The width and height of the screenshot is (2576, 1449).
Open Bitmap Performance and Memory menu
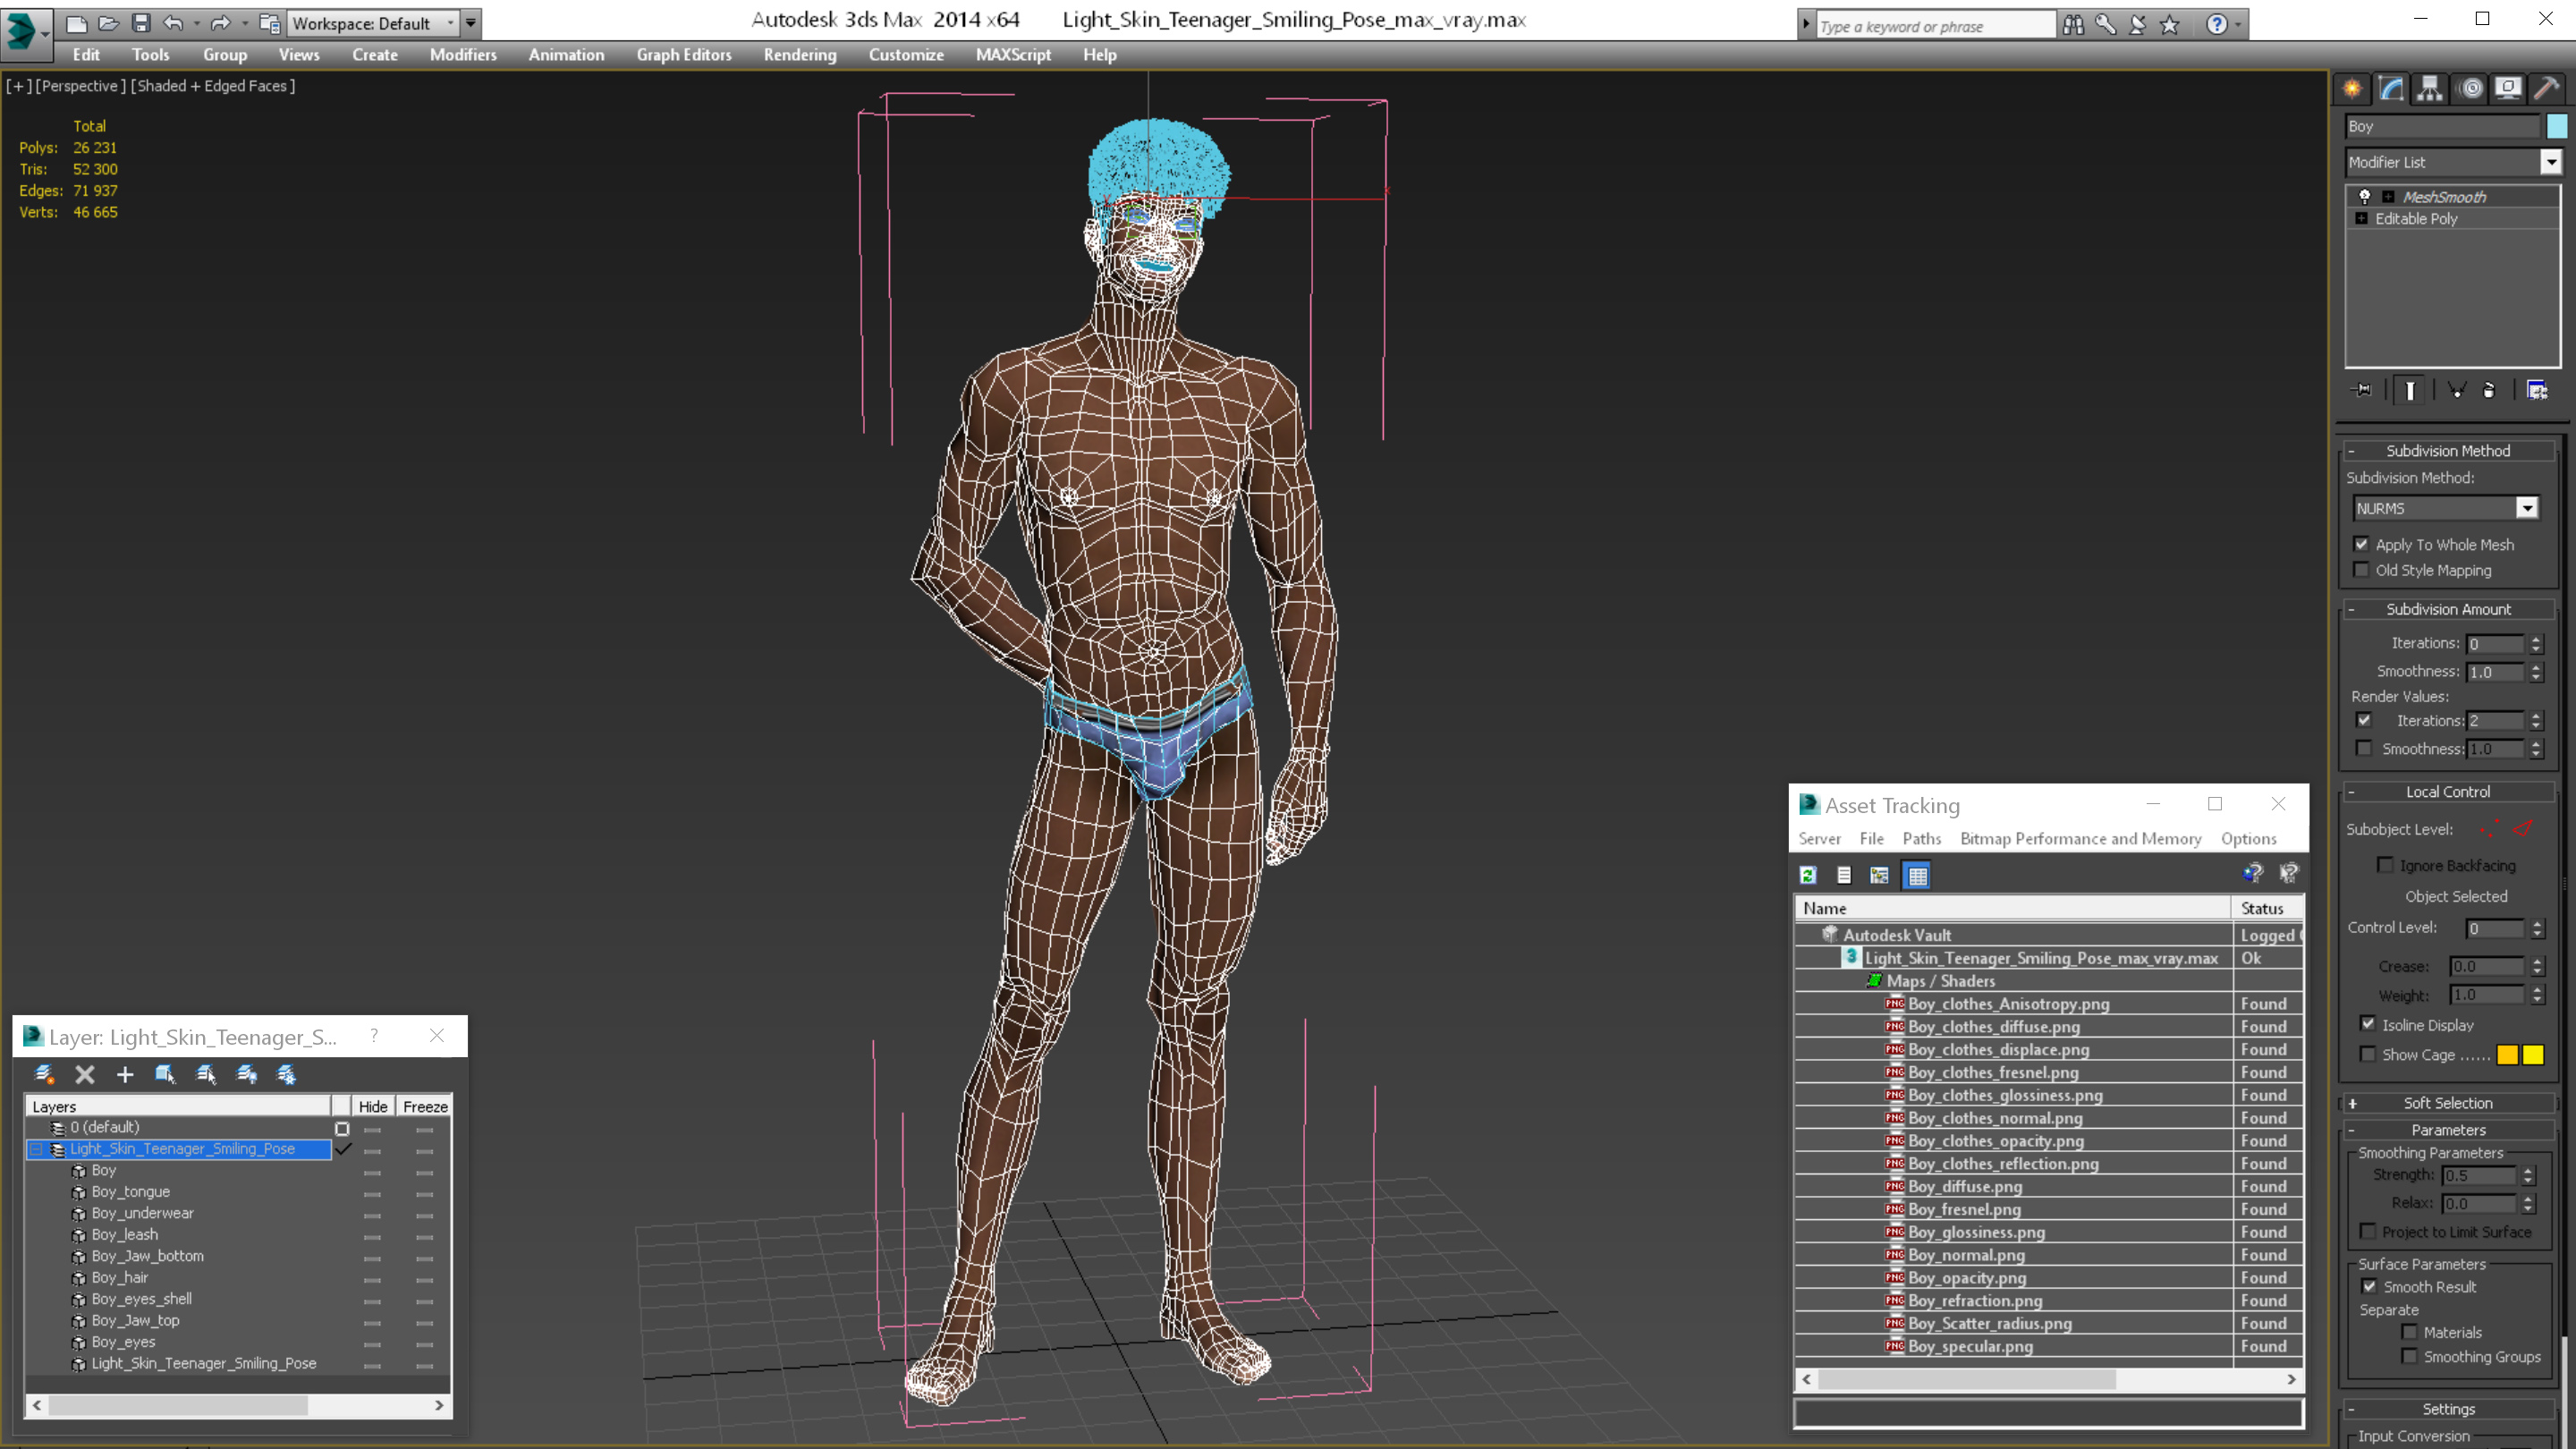[x=2080, y=839]
